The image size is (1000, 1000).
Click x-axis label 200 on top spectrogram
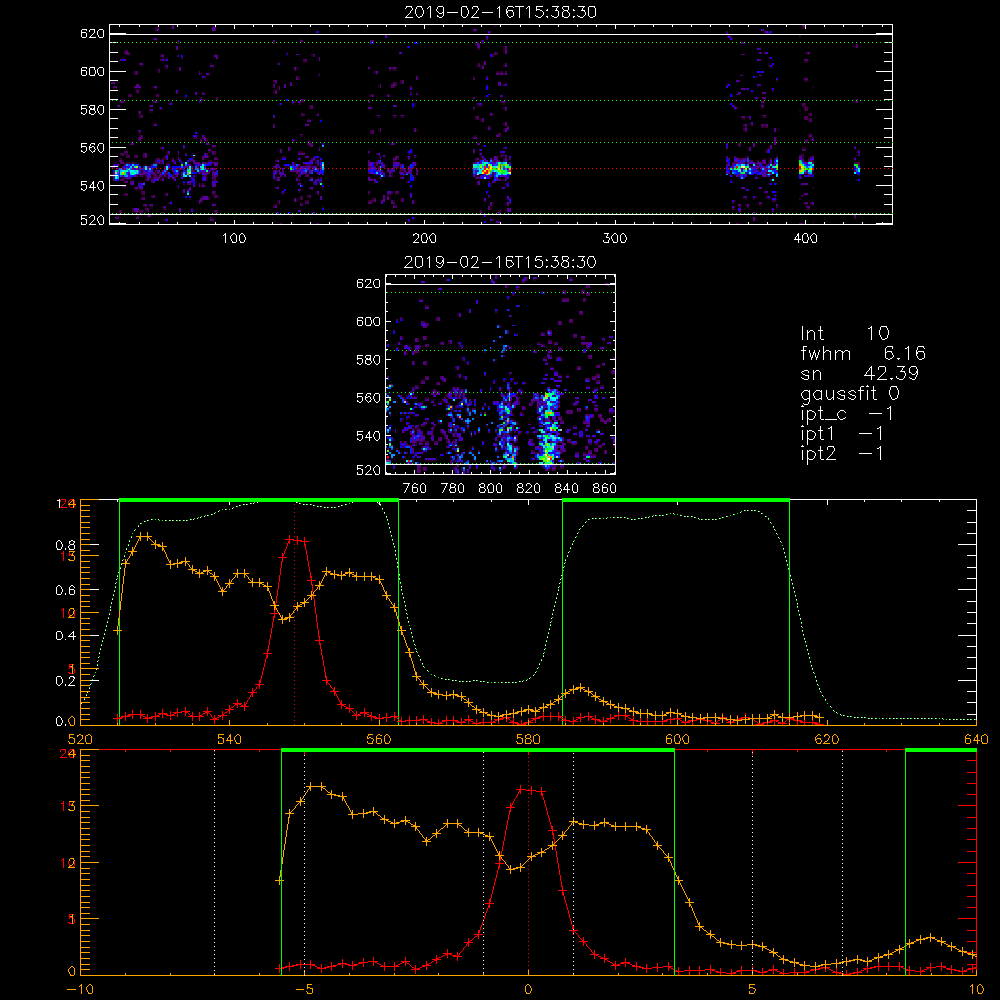[x=424, y=239]
